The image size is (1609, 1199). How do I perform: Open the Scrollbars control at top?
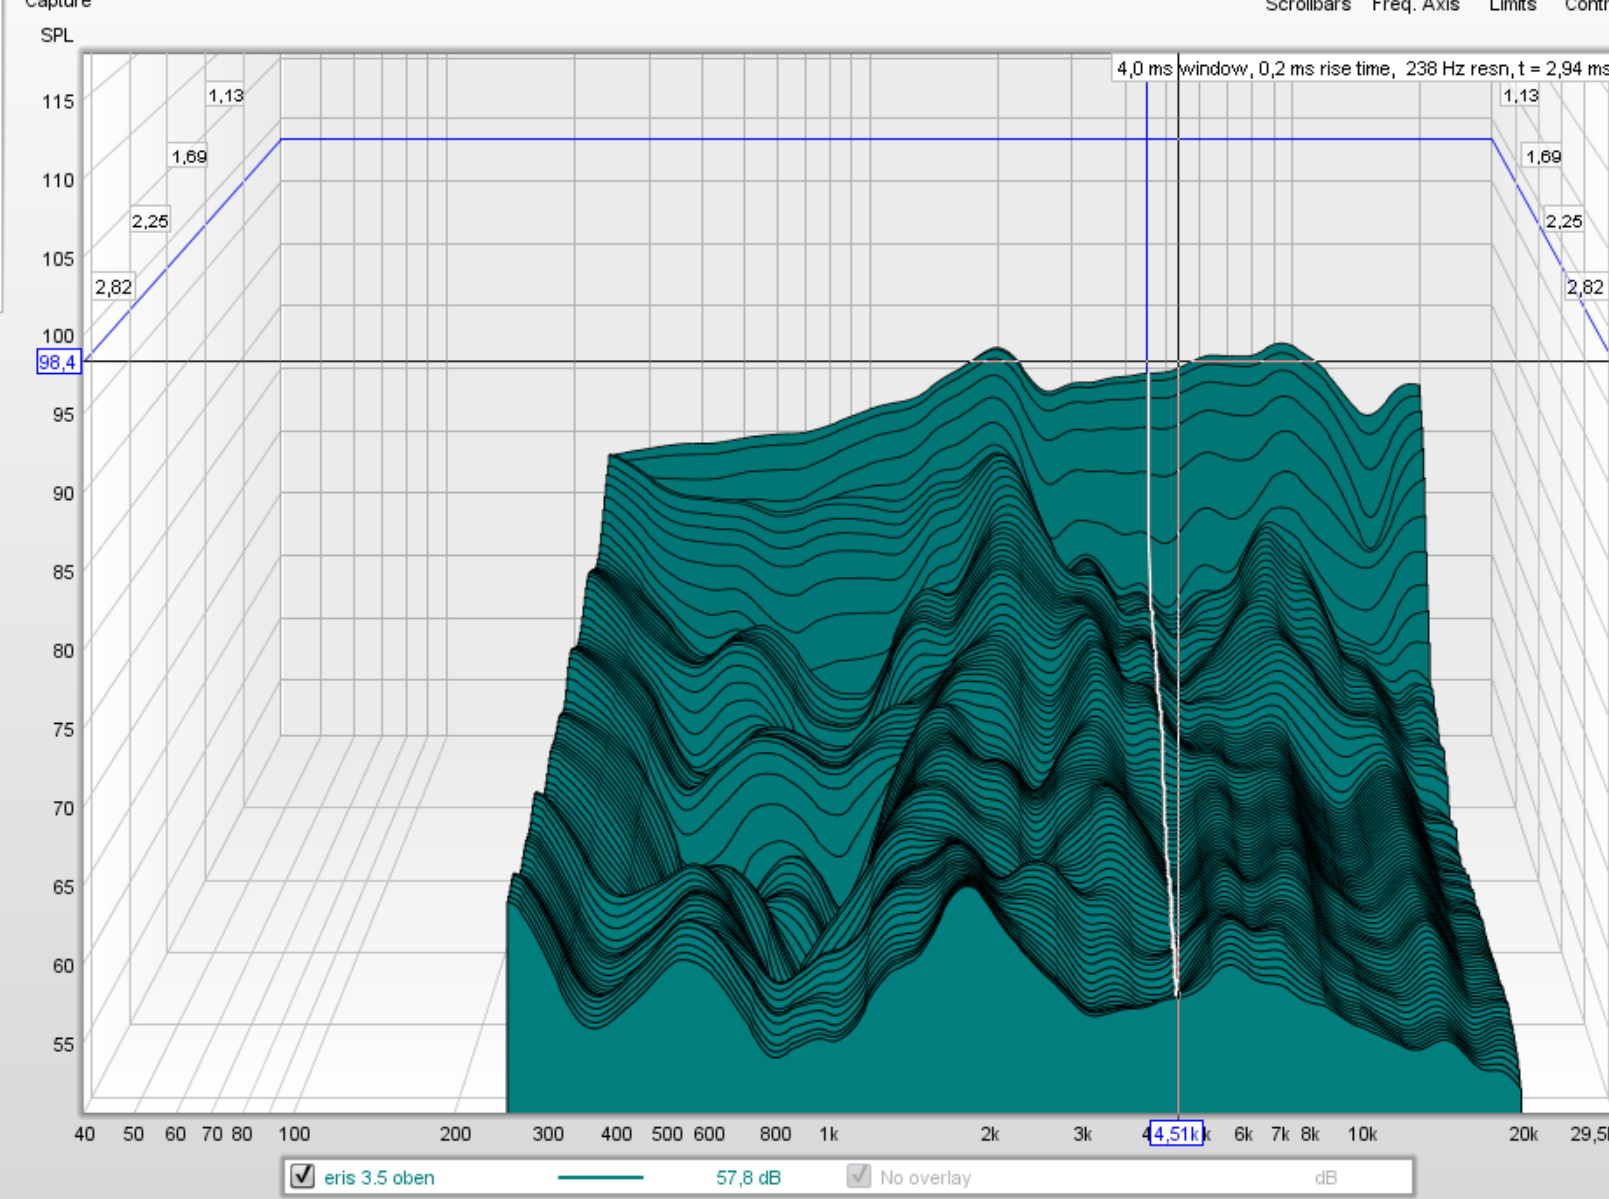(1308, 6)
